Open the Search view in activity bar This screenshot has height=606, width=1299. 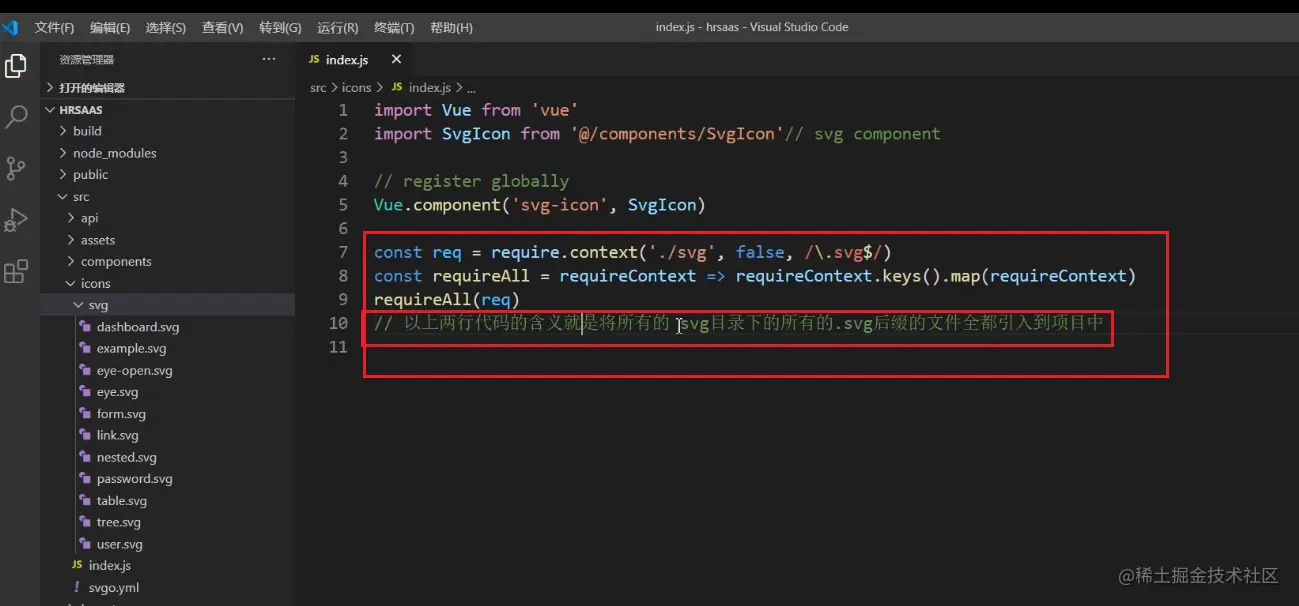tap(16, 117)
